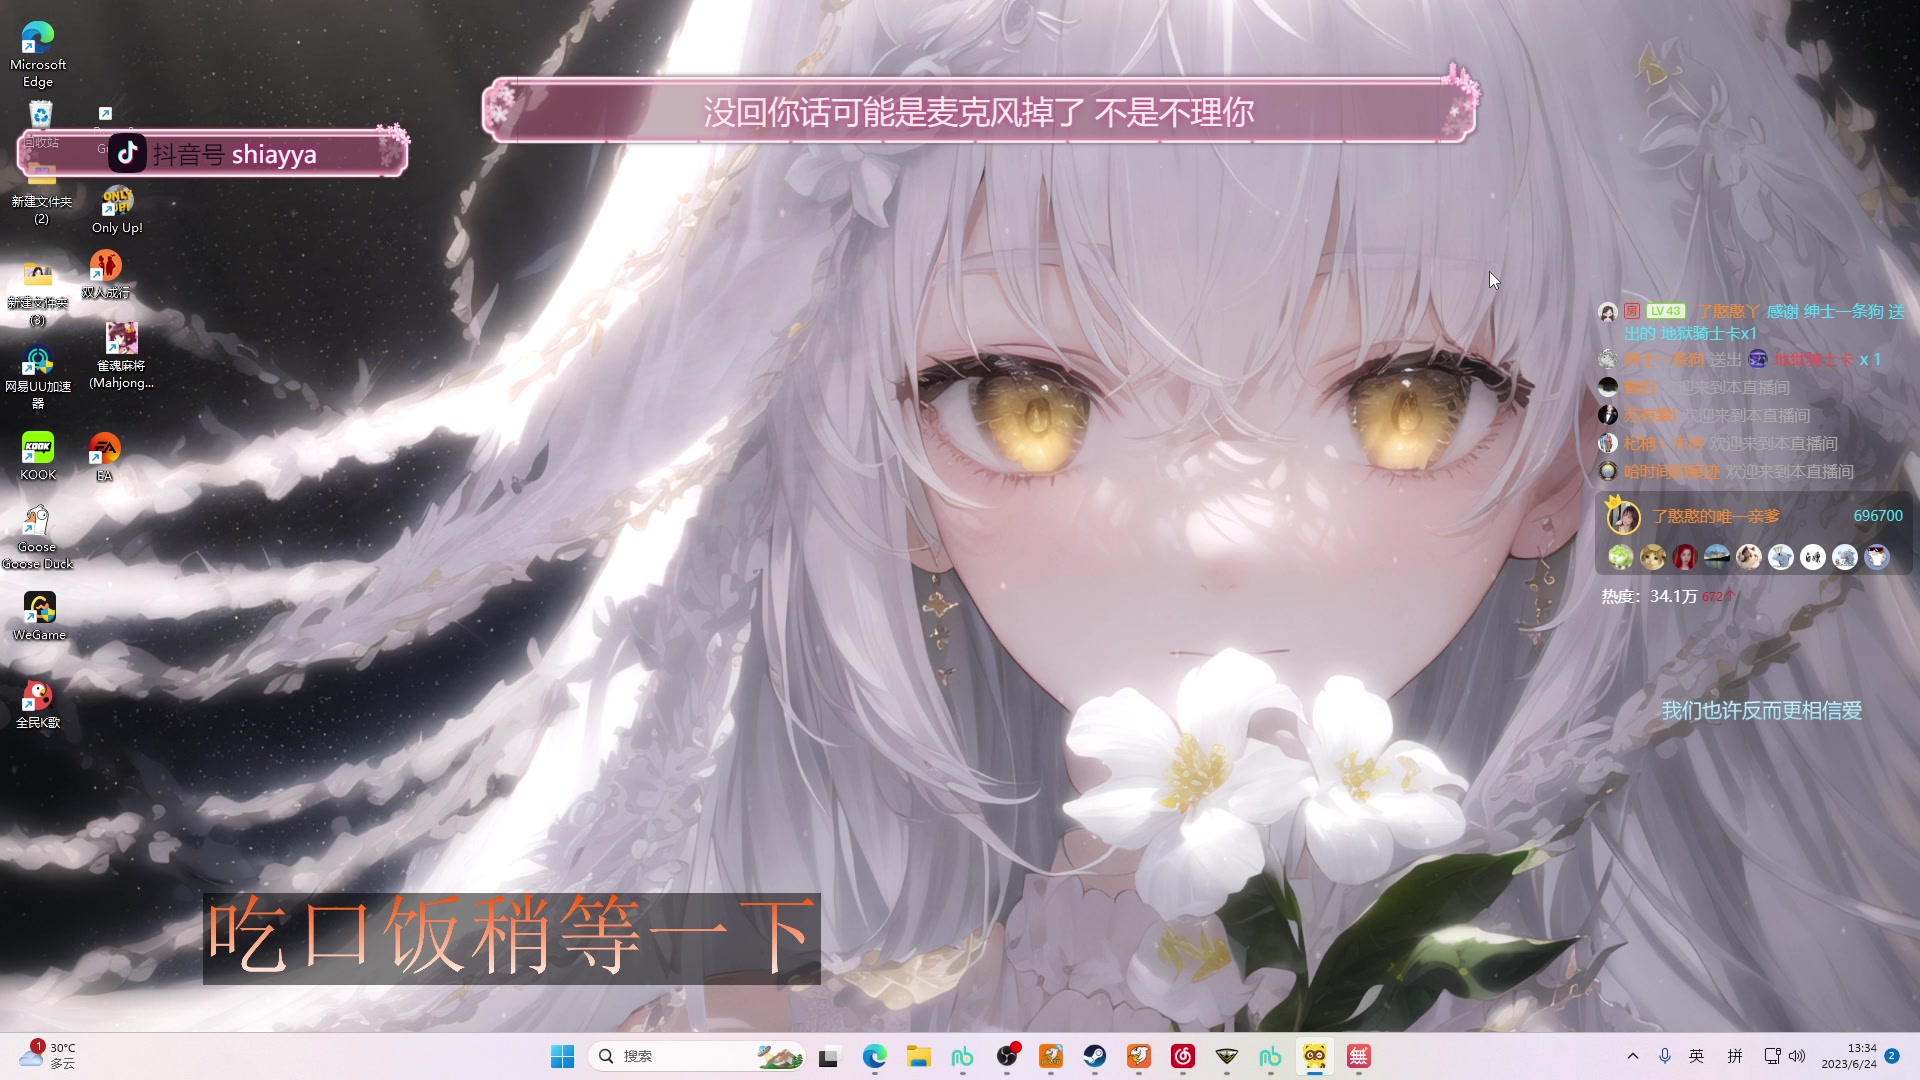Open Steam from the taskbar
The width and height of the screenshot is (1920, 1080).
tap(1095, 1056)
